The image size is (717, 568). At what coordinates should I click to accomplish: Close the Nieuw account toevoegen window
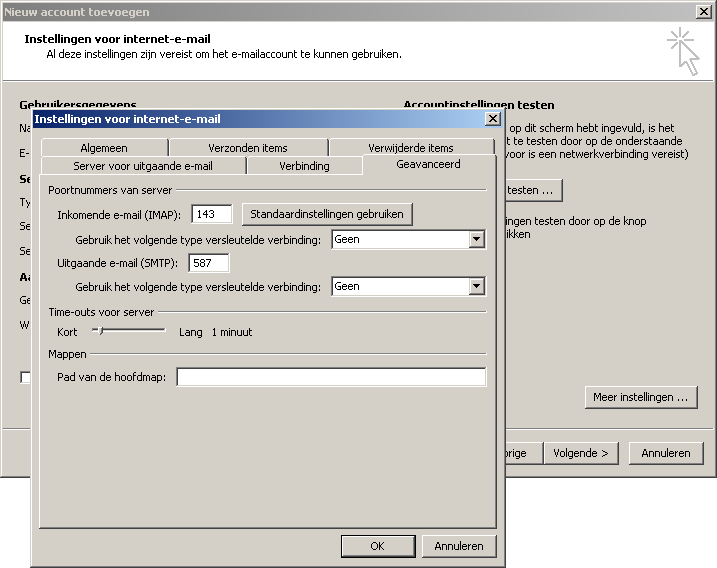(704, 11)
